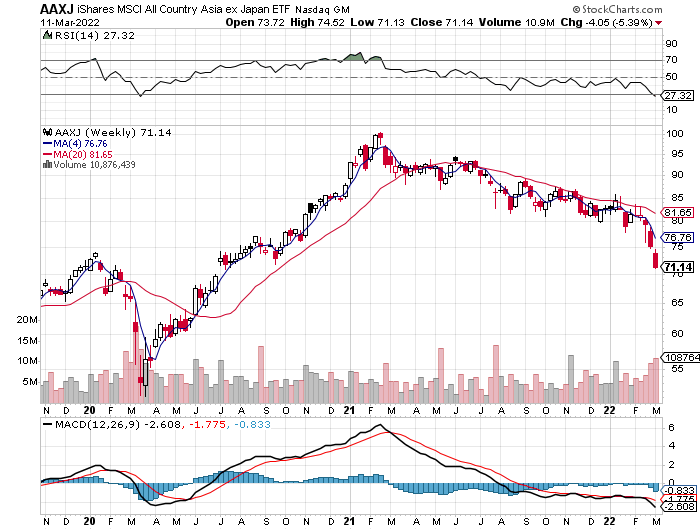Click the RSI(14) 27.32 legend label
Viewport: 700px width, 530px height.
coord(94,35)
